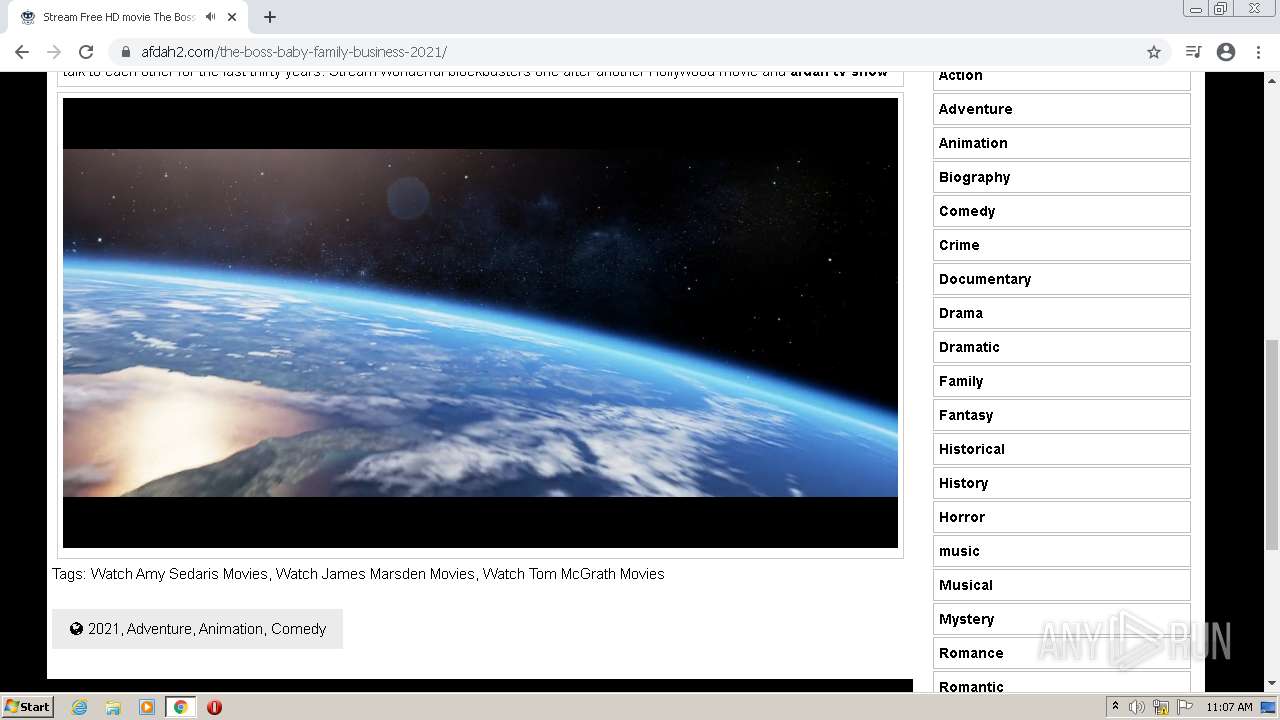Open media control icon in toolbar

[1193, 52]
